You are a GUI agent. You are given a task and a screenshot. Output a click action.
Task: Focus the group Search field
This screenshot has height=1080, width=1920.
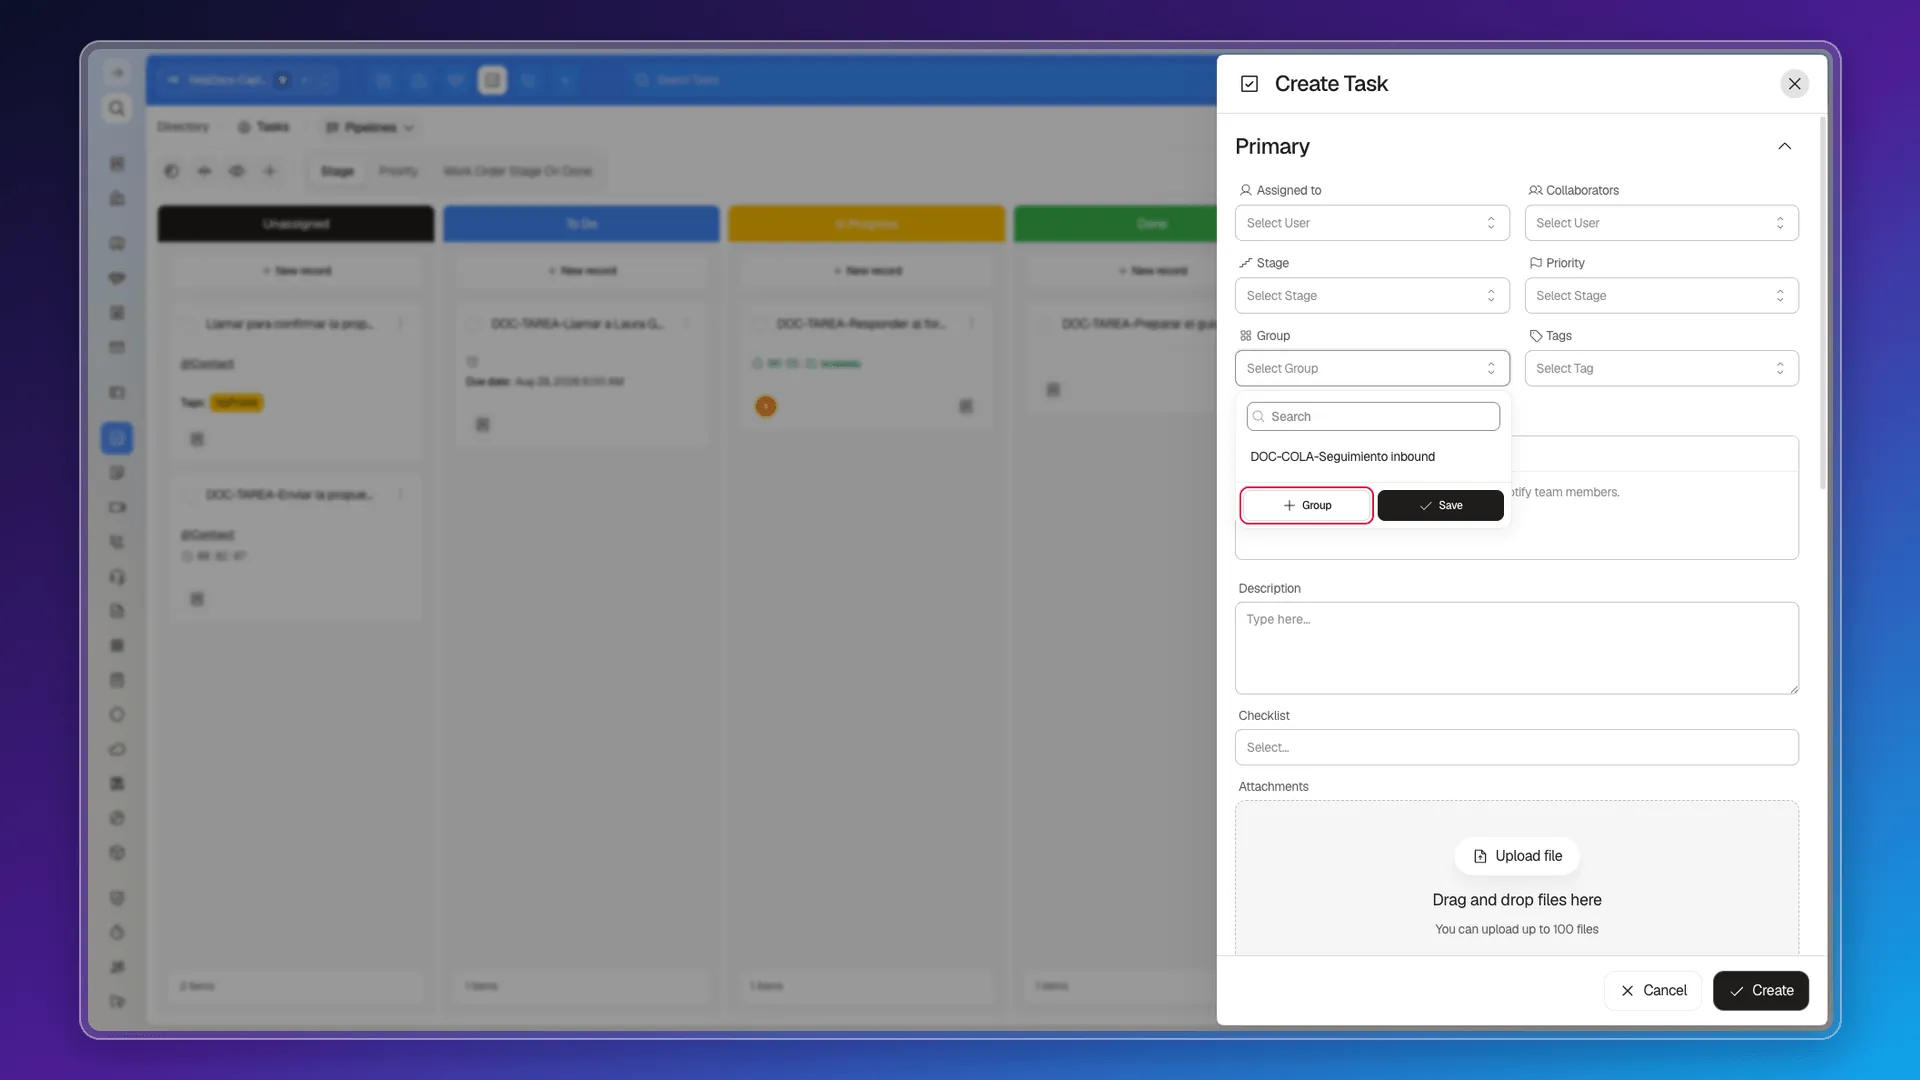[1372, 416]
